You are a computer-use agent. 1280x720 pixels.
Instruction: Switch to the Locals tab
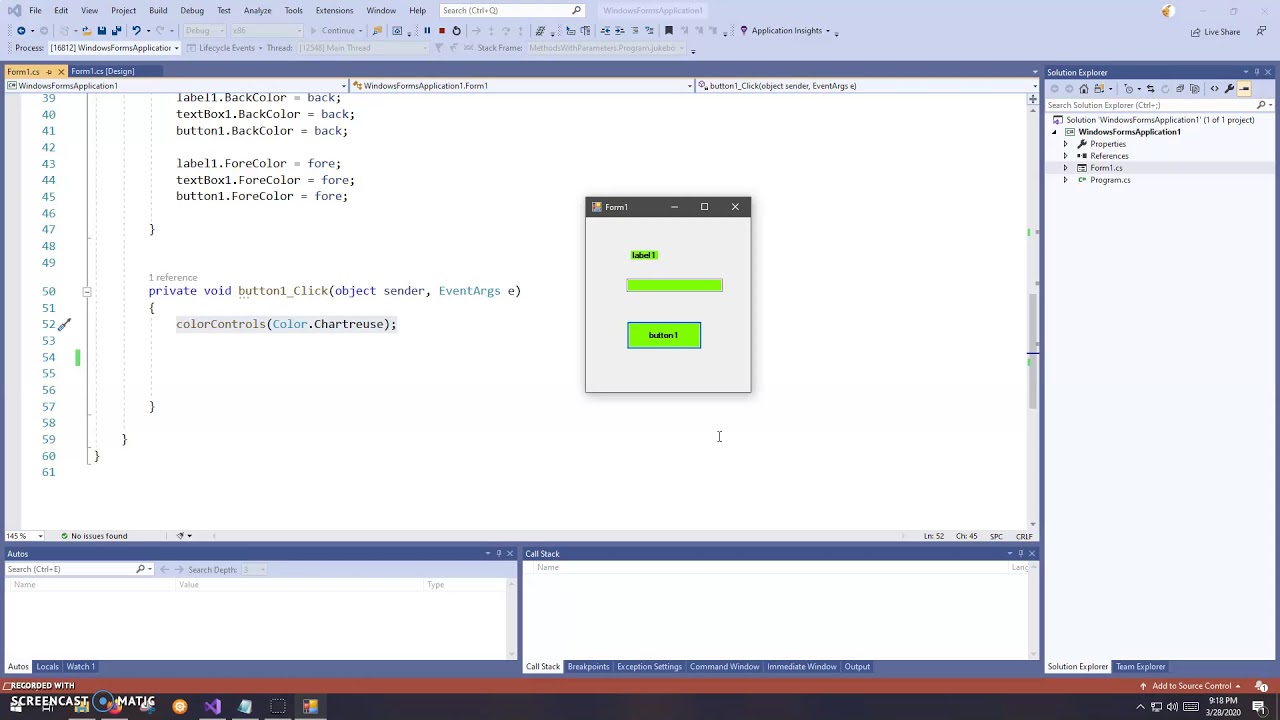[x=47, y=667]
